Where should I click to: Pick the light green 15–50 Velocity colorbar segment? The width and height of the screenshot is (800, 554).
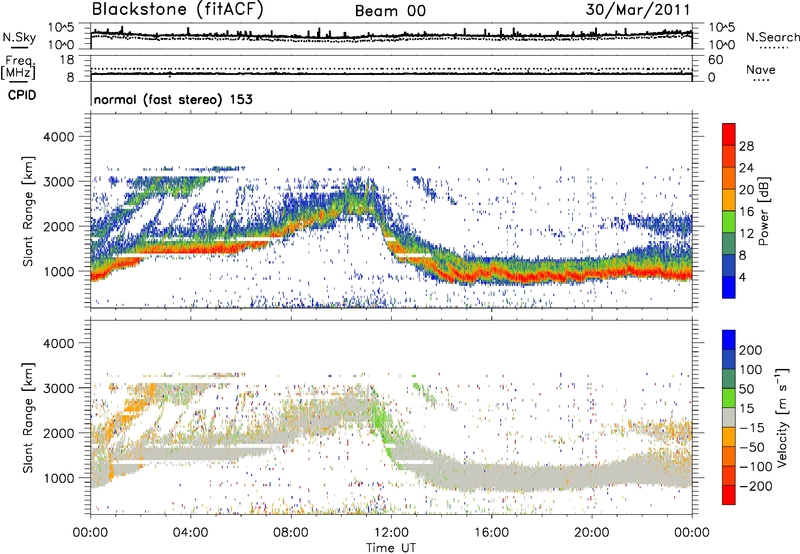click(729, 398)
